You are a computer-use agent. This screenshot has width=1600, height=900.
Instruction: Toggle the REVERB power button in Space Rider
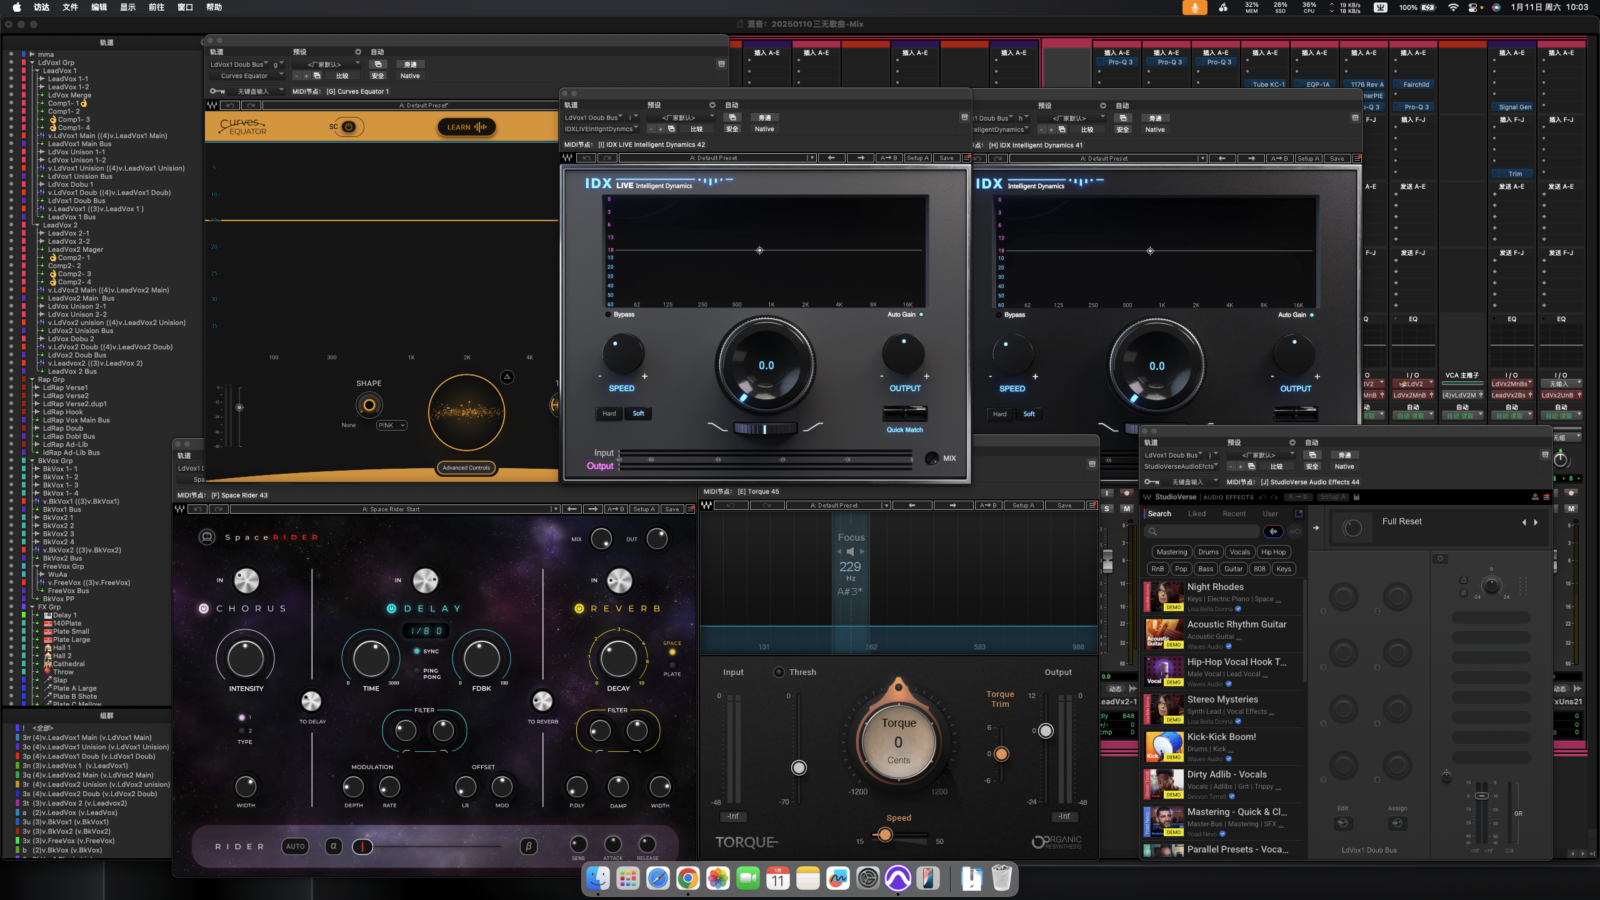(579, 608)
